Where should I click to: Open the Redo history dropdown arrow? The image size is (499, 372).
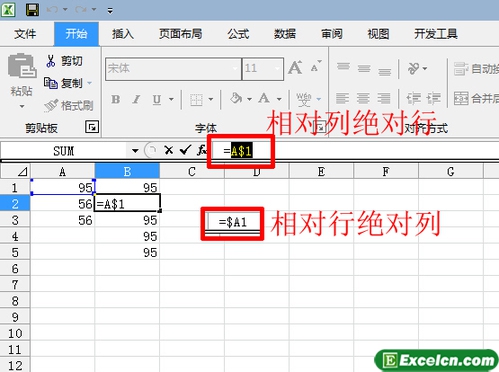[x=94, y=10]
